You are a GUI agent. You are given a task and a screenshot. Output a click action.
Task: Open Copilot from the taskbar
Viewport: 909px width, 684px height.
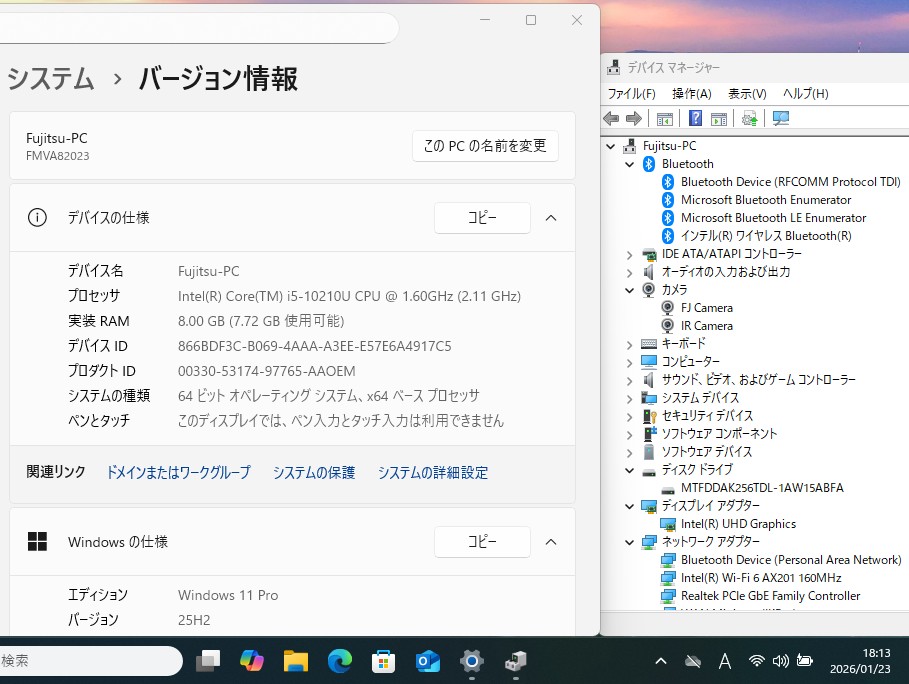[x=252, y=661]
